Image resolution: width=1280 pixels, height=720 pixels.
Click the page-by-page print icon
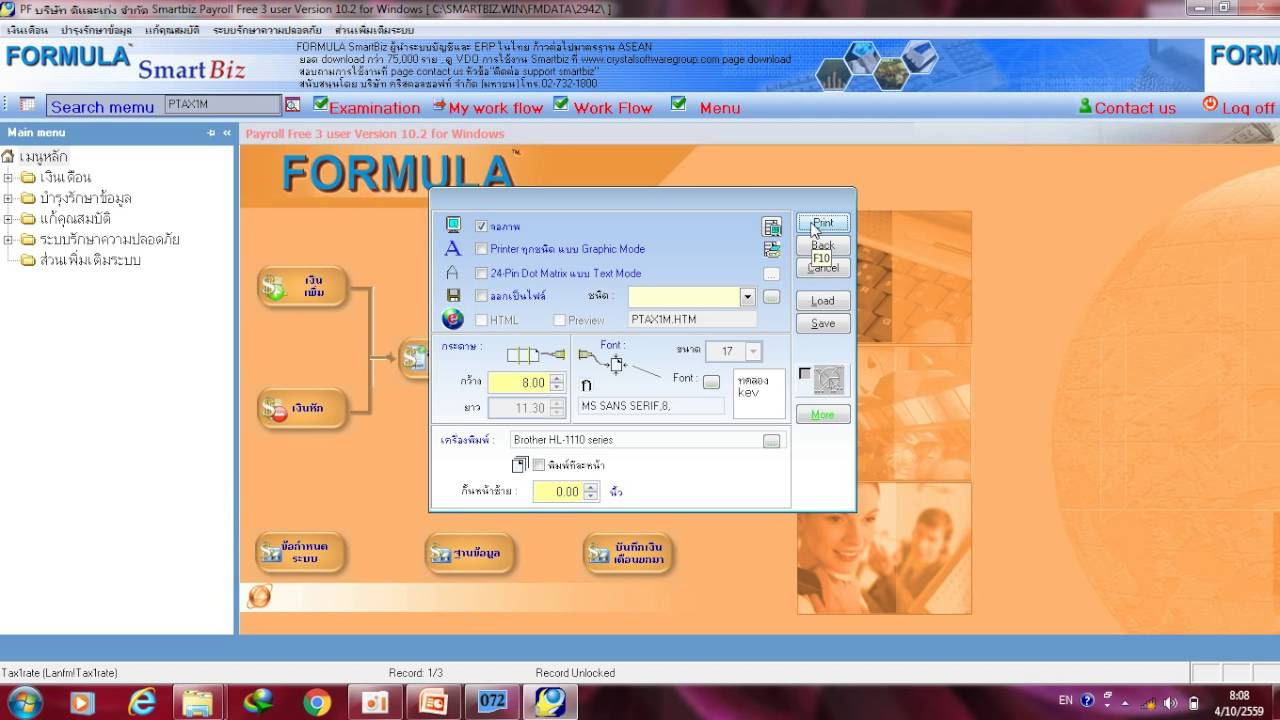click(519, 465)
